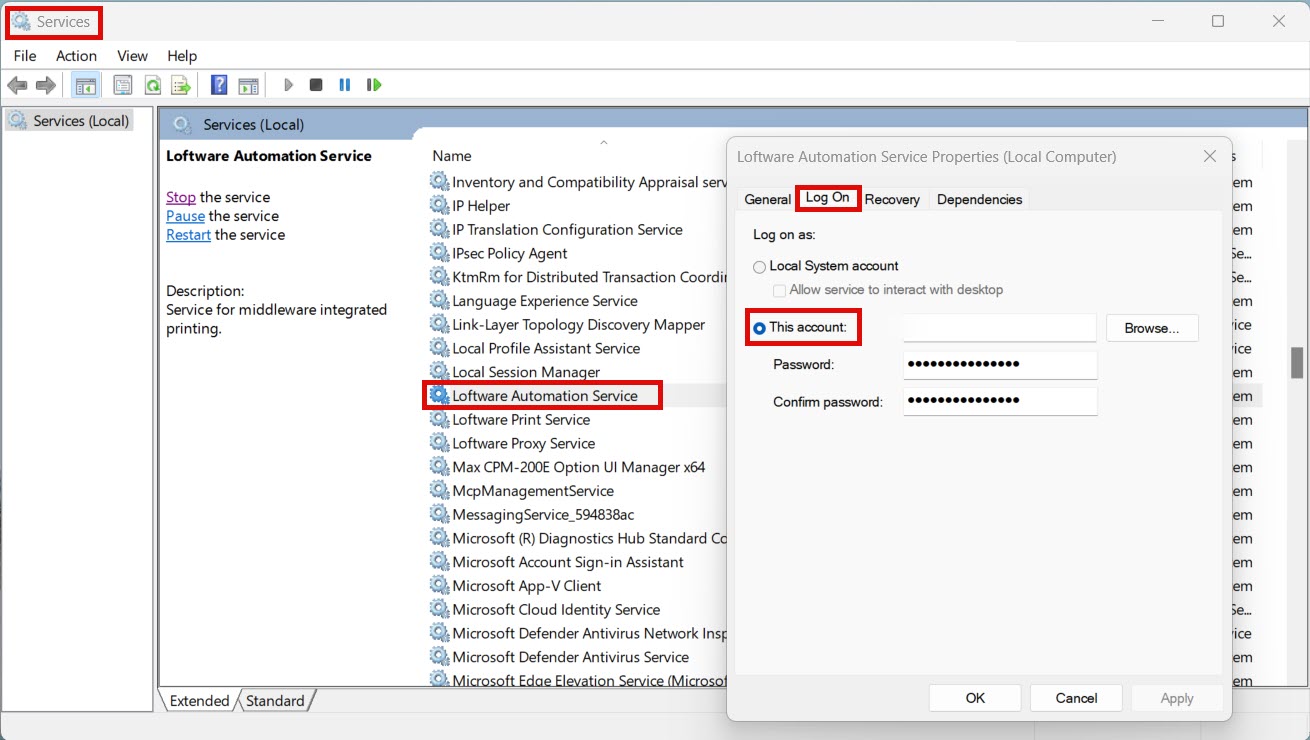Click the Browse... button
This screenshot has width=1310, height=740.
[1152, 328]
